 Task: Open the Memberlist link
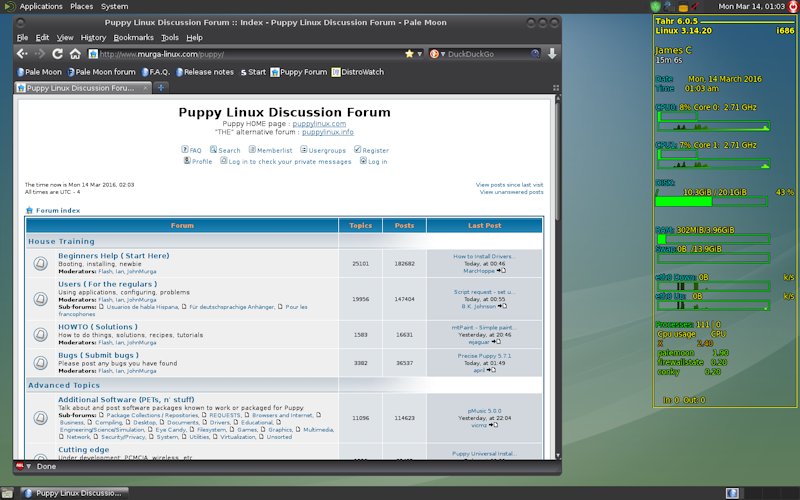270,150
